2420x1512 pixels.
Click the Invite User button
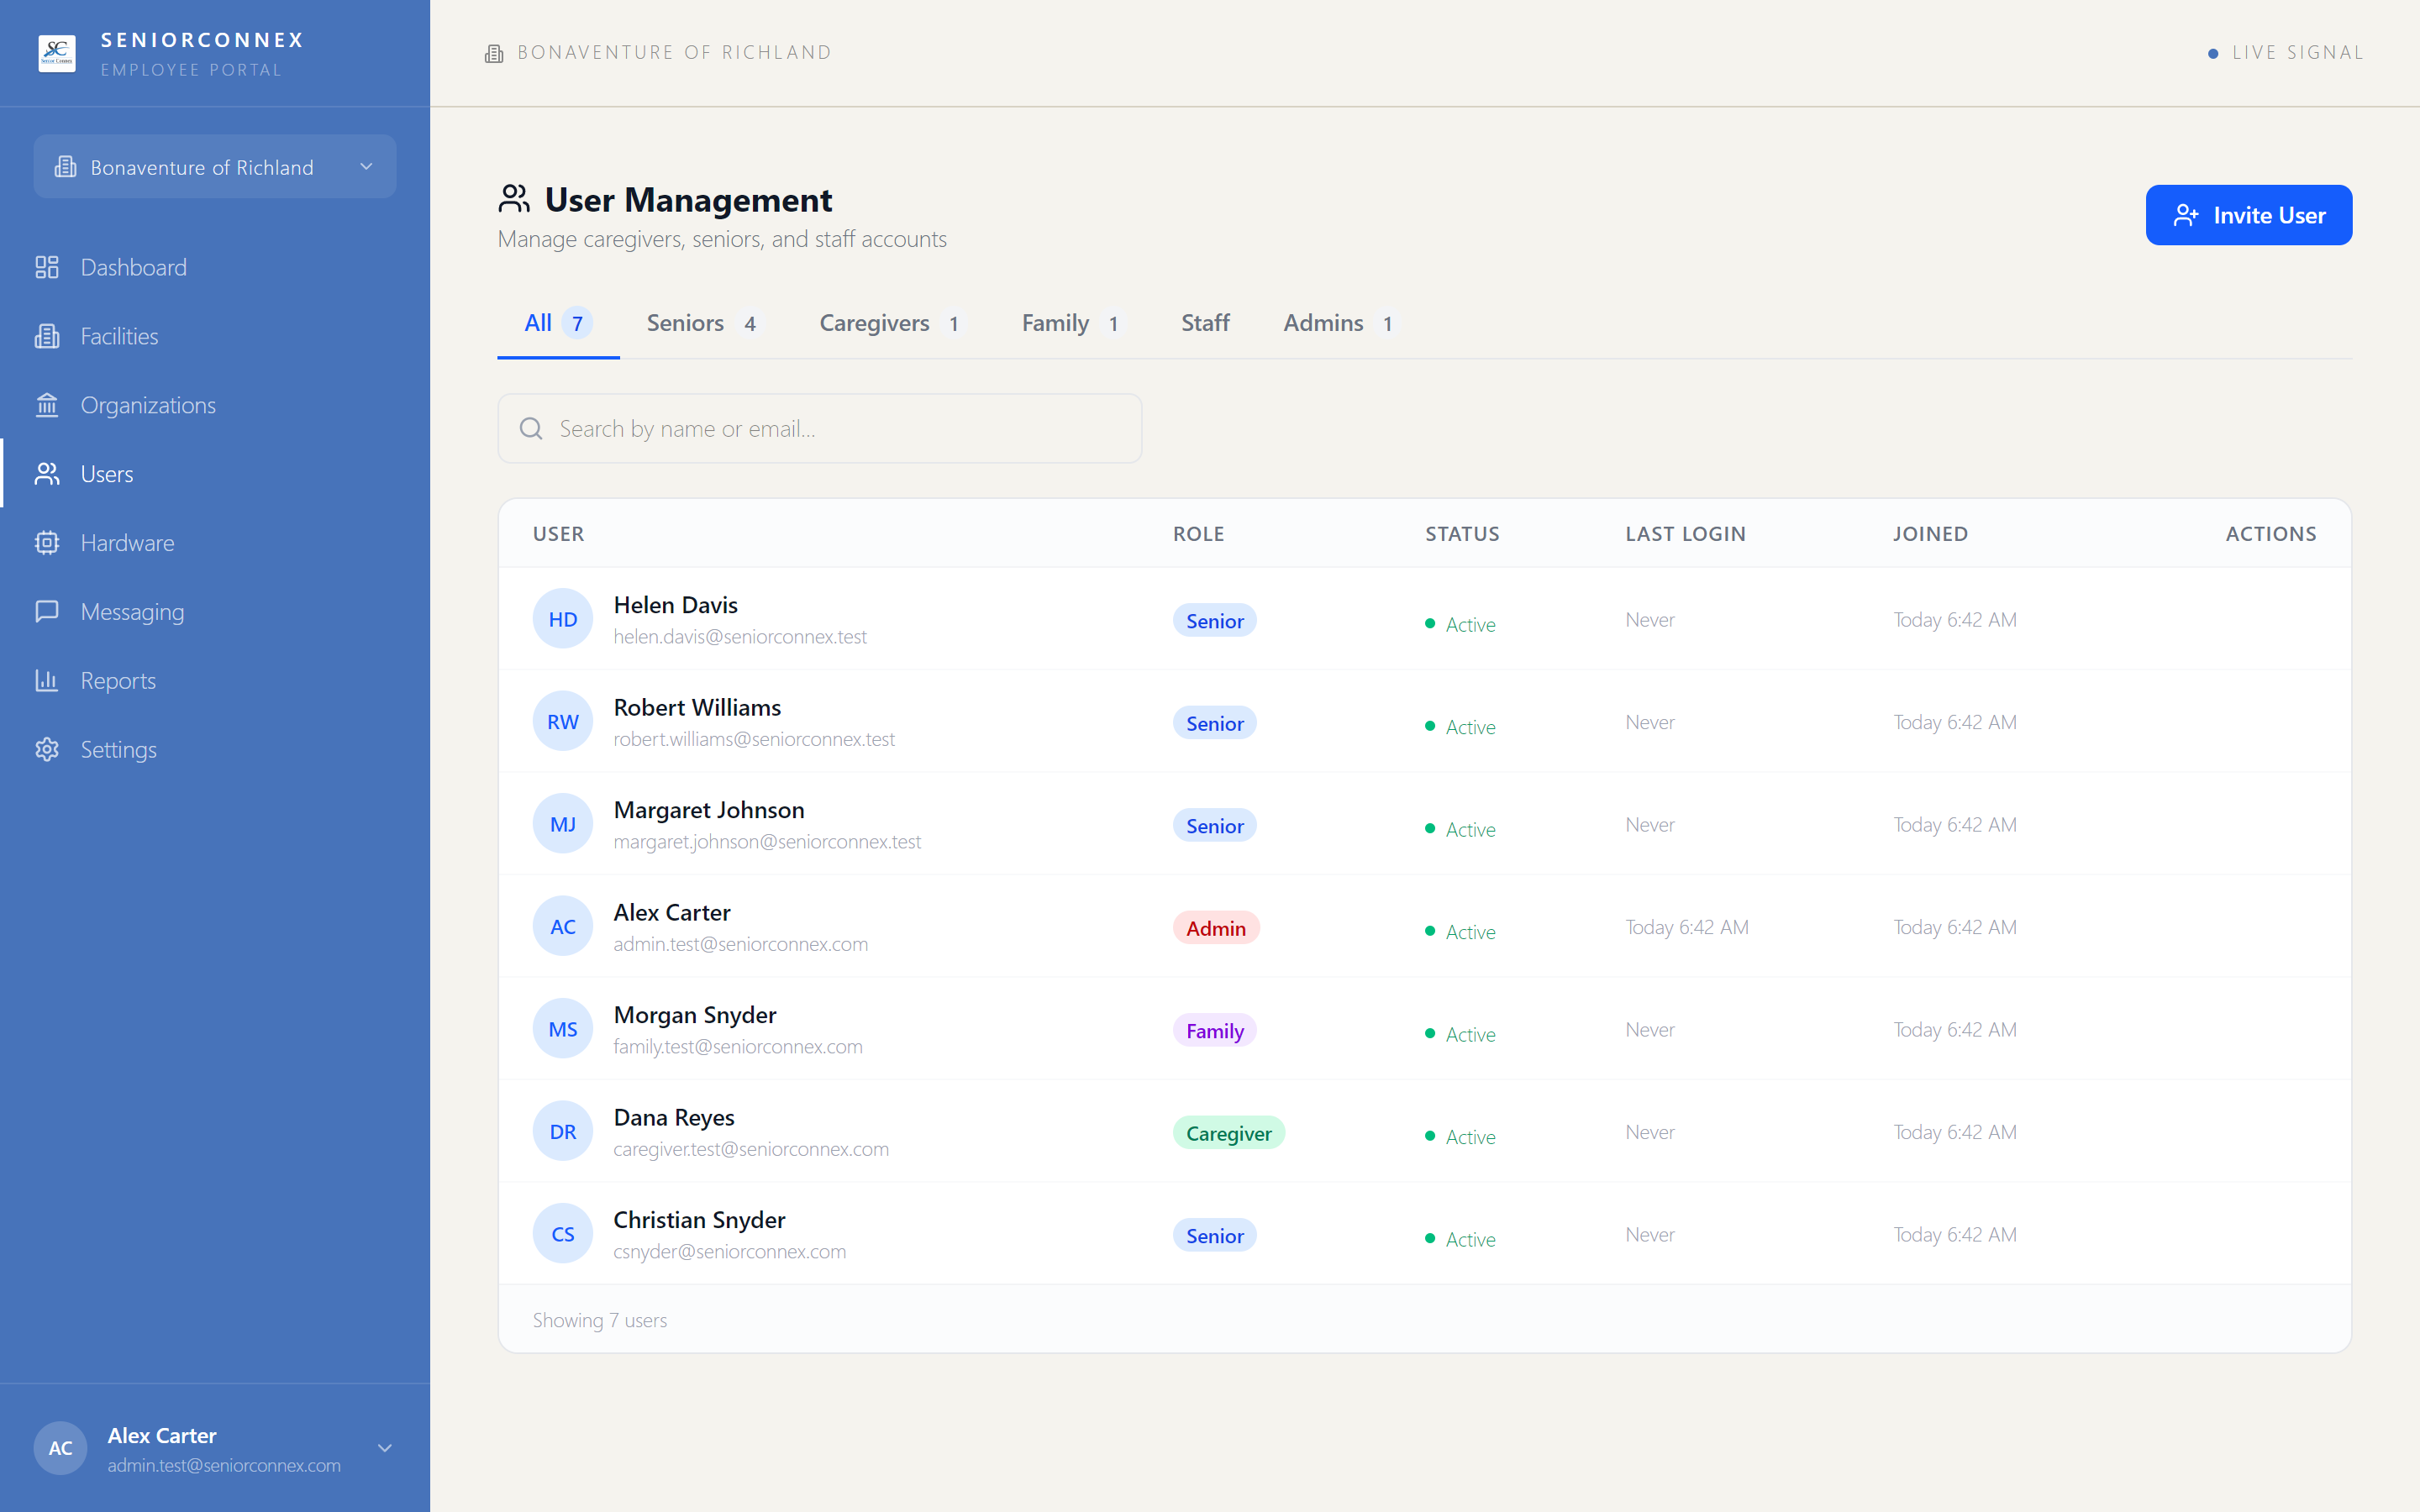2248,215
